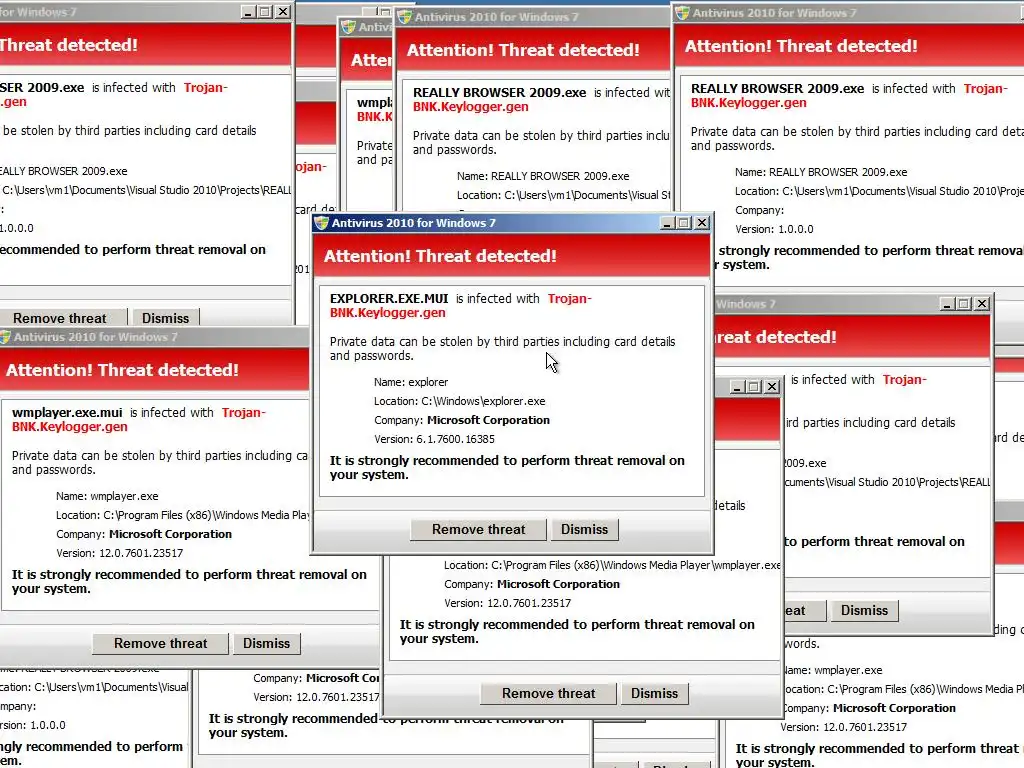
Task: Click 'Name: wmplayer.exe' in bottom-right window
Action: point(831,670)
